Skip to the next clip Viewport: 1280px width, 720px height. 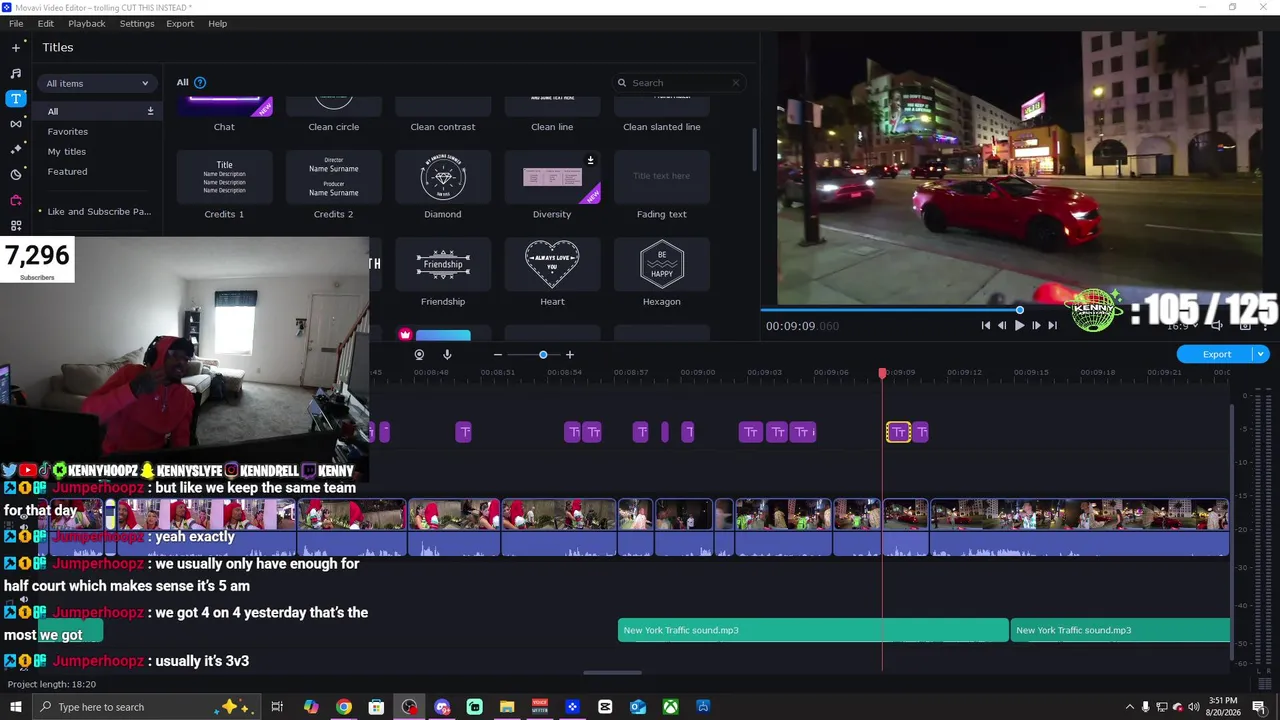click(1052, 325)
